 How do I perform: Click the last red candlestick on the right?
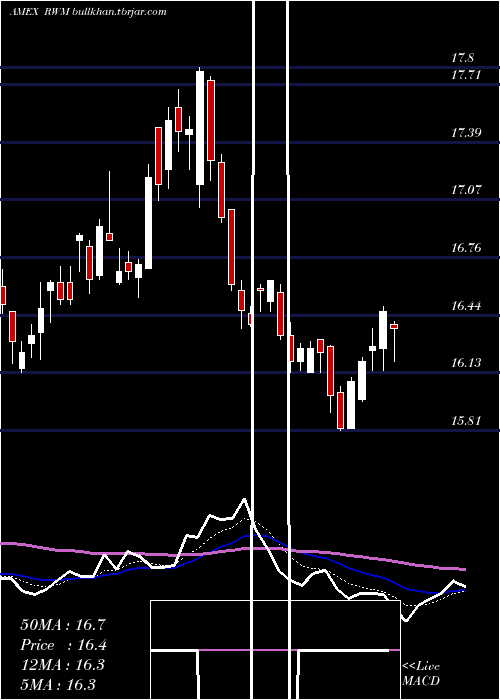coord(394,326)
